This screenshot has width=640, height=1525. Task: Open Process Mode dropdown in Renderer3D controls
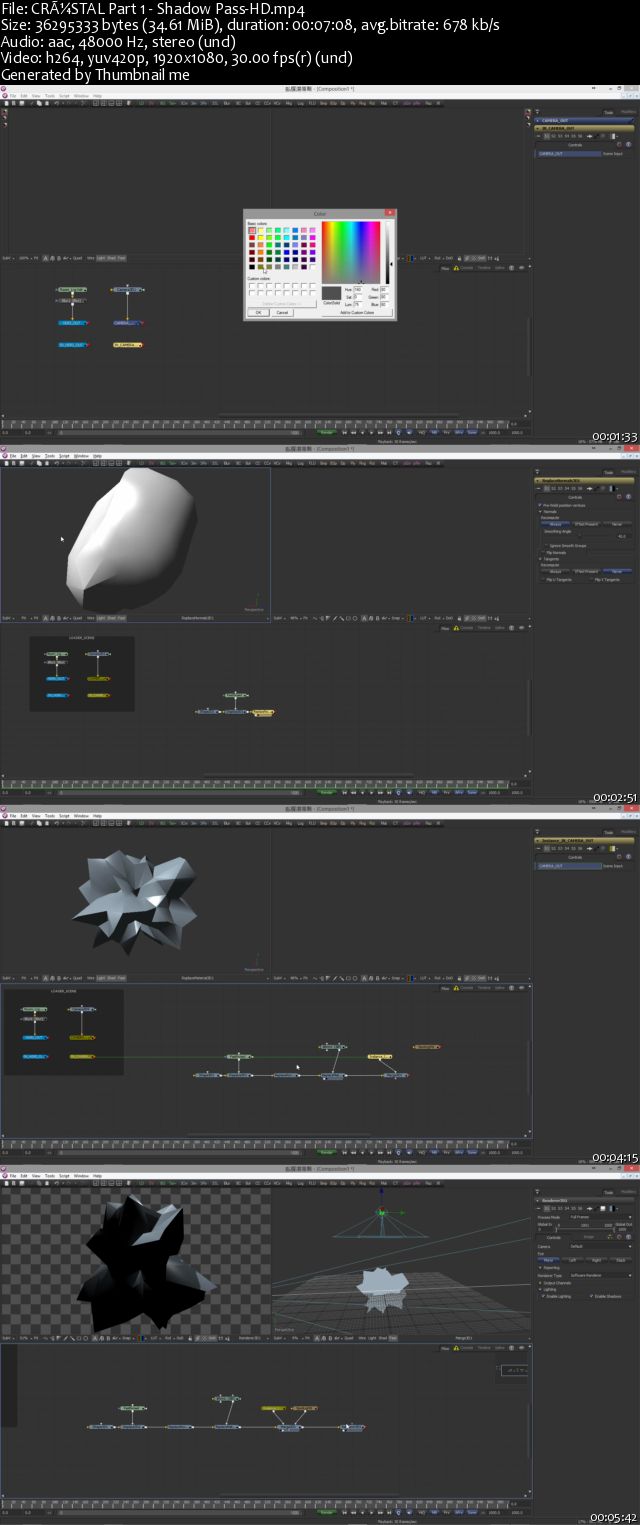[600, 1217]
